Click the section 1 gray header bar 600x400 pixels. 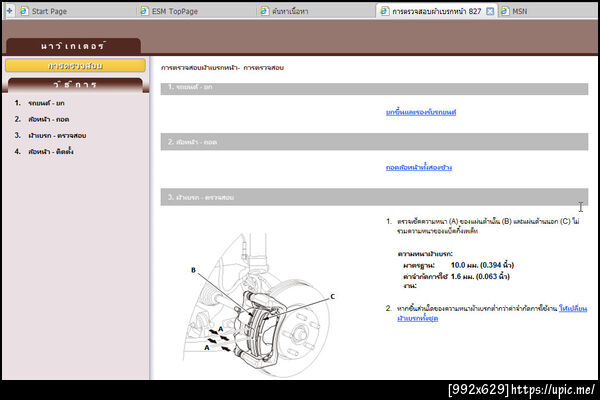[x=374, y=88]
